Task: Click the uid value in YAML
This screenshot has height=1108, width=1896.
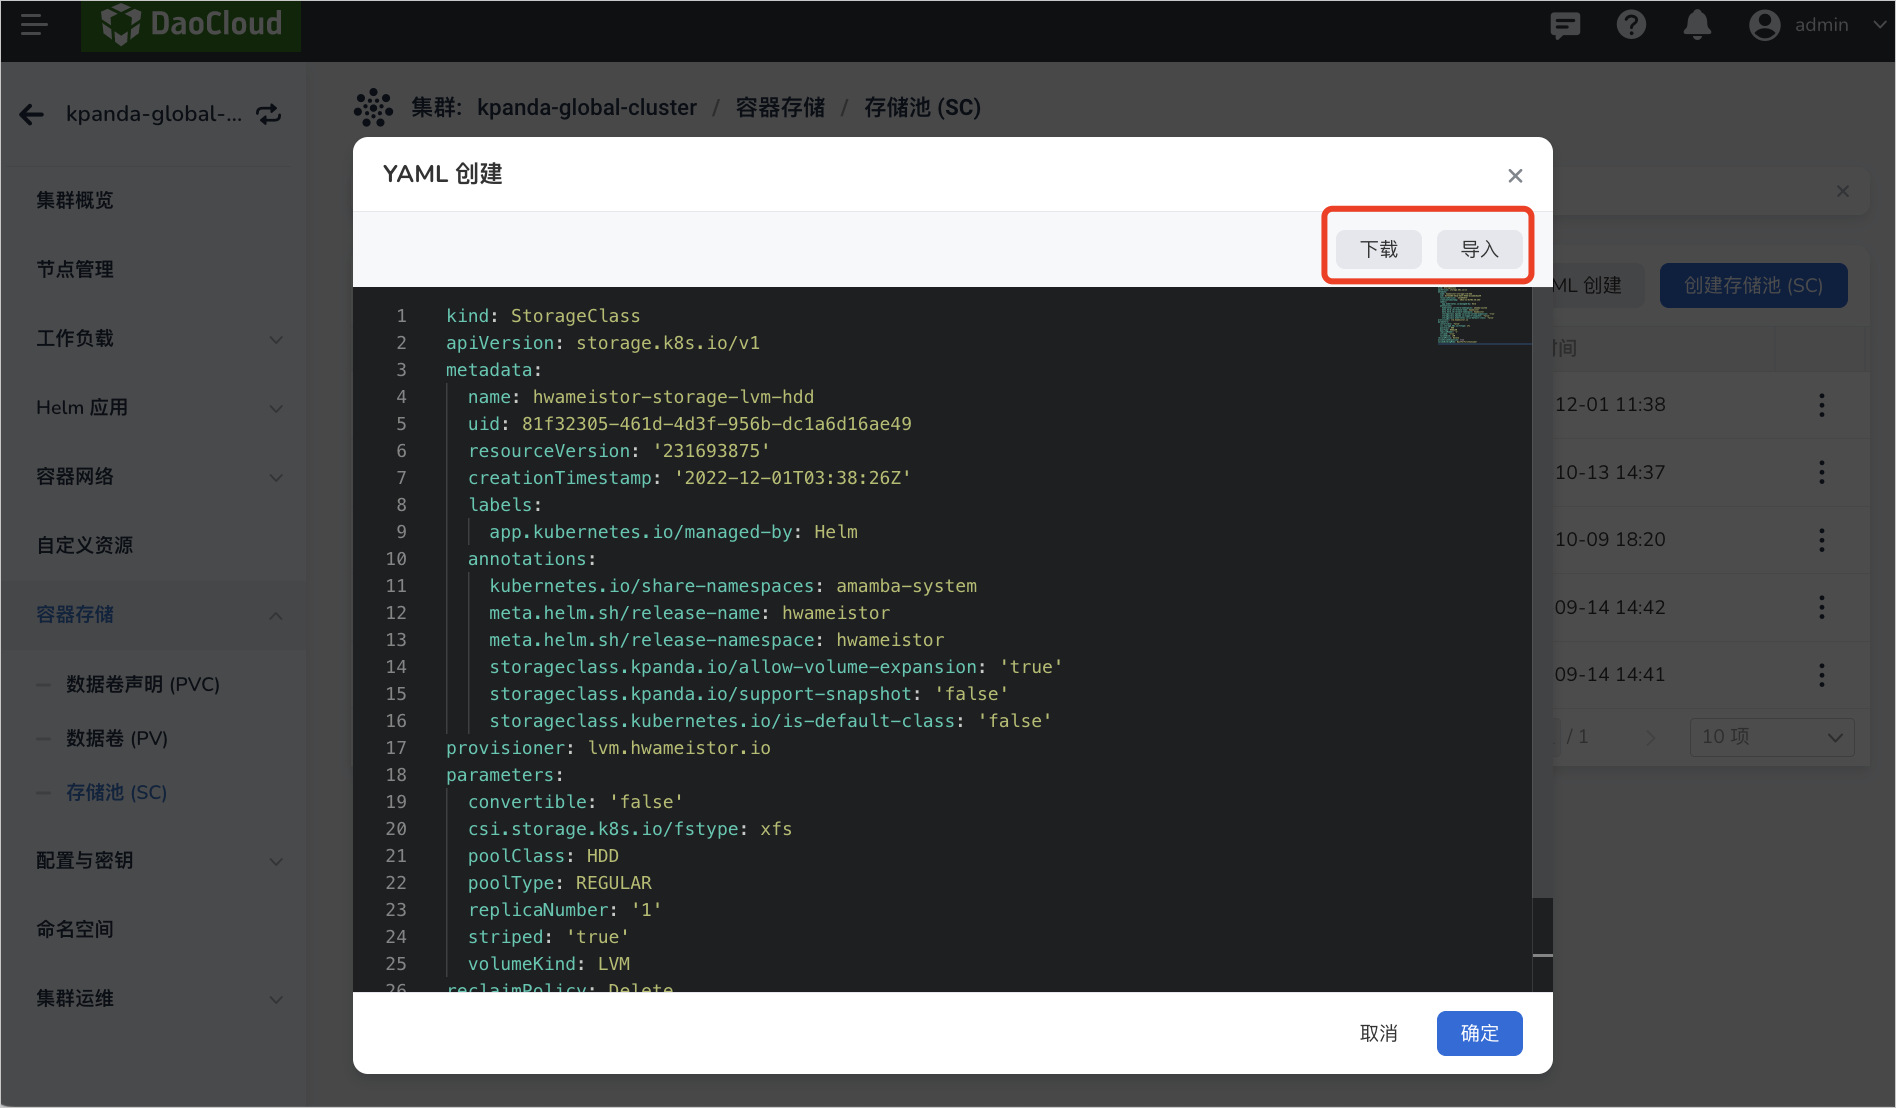Action: point(717,424)
